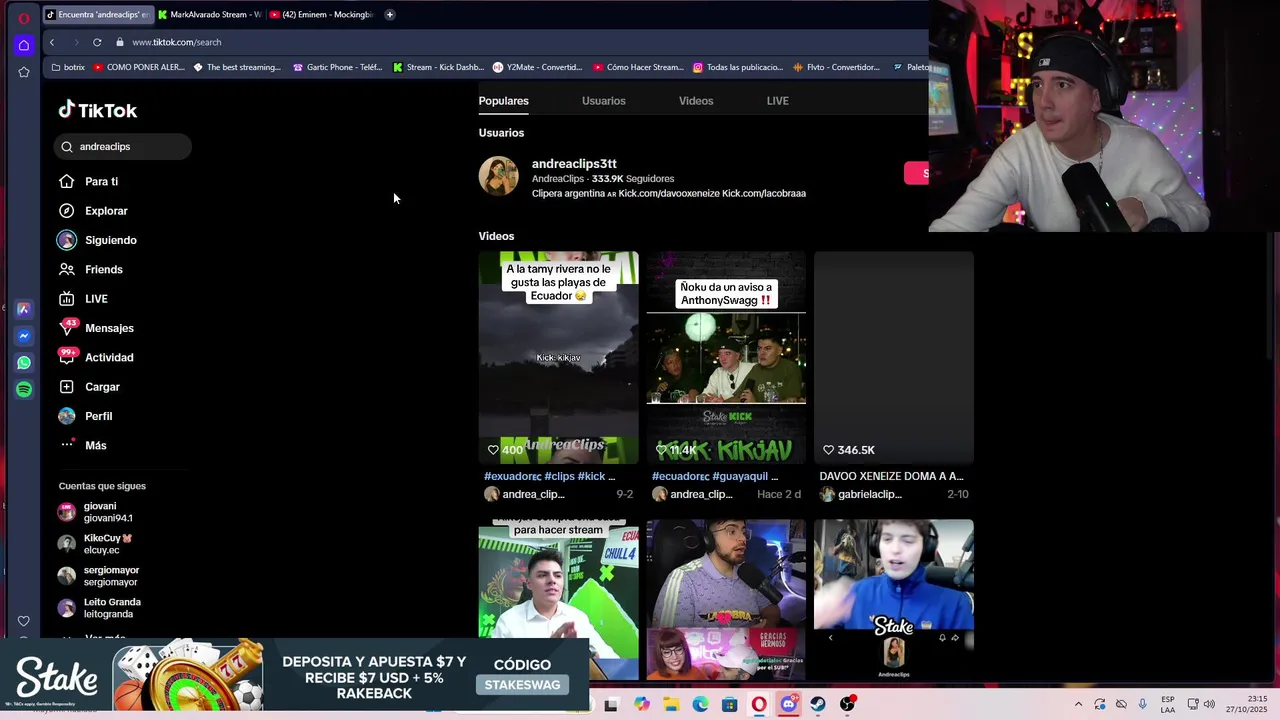Open Flvto Convertidor bookmark
Image resolution: width=1280 pixels, height=720 pixels.
click(836, 67)
